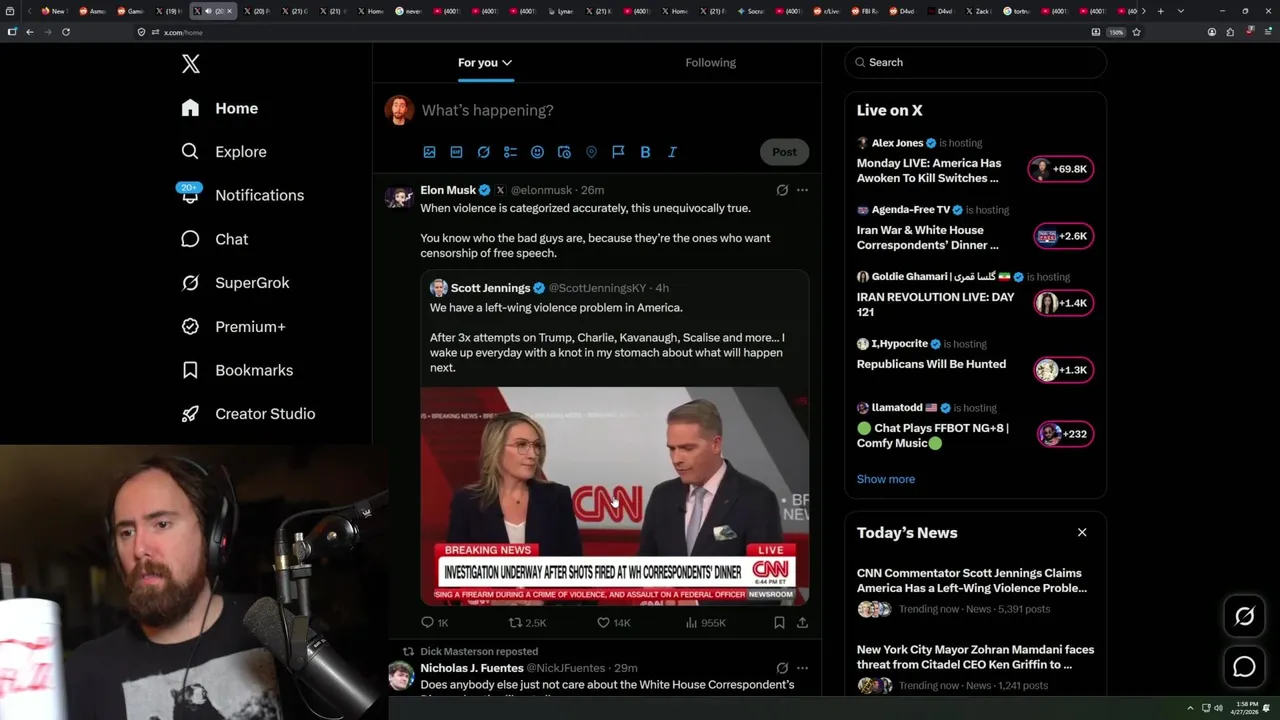Image resolution: width=1280 pixels, height=720 pixels.
Task: Open more options on Nicholas Fuentes post
Action: [x=802, y=668]
